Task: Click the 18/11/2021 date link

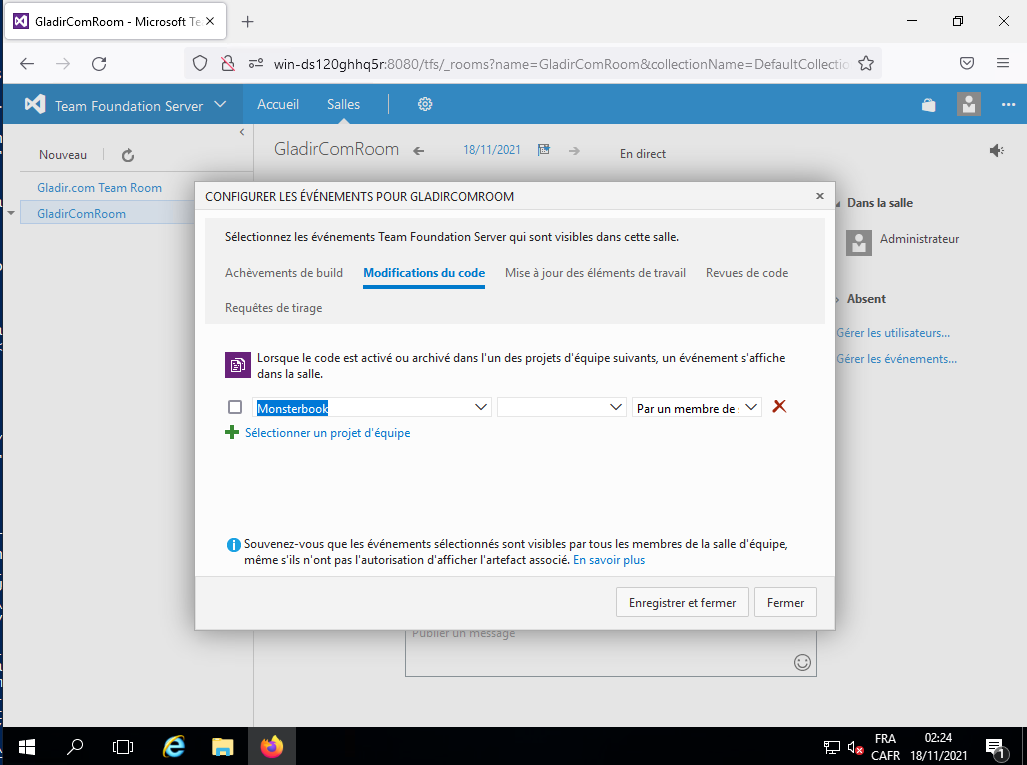Action: point(492,150)
